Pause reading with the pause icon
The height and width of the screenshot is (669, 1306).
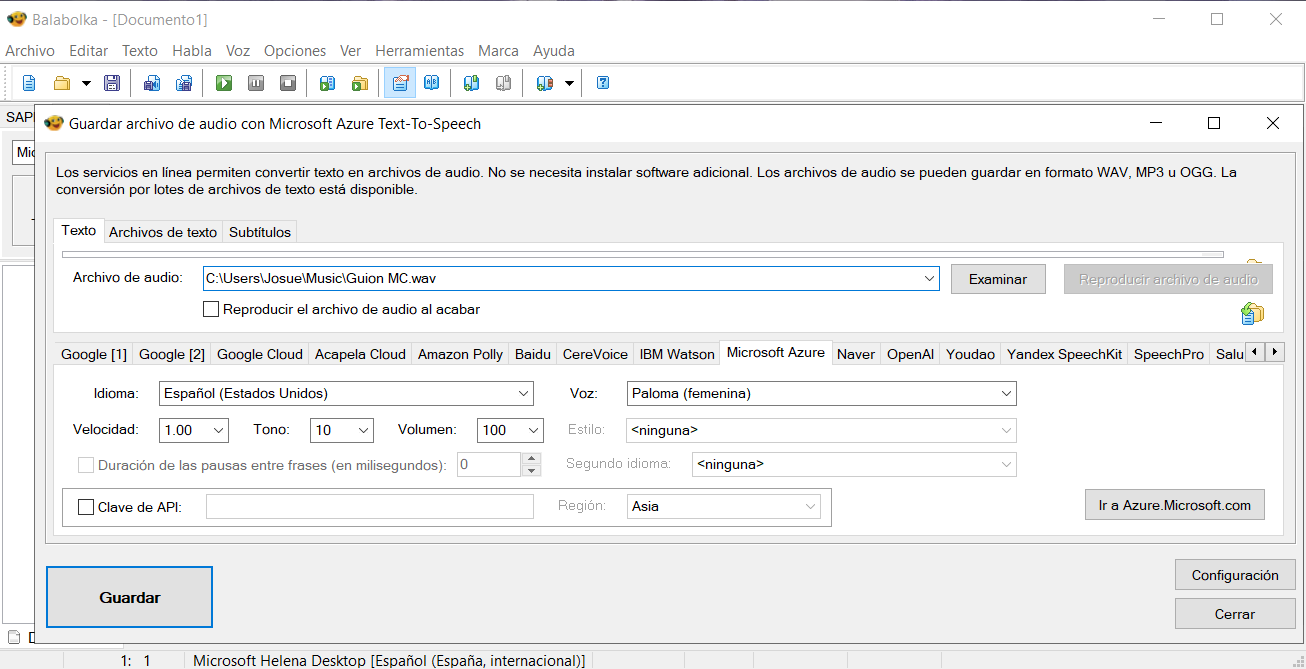pos(256,83)
